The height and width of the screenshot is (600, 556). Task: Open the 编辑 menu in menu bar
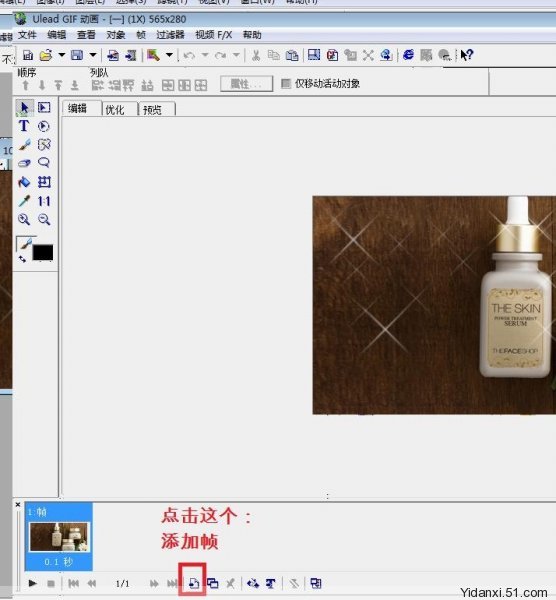pos(57,35)
